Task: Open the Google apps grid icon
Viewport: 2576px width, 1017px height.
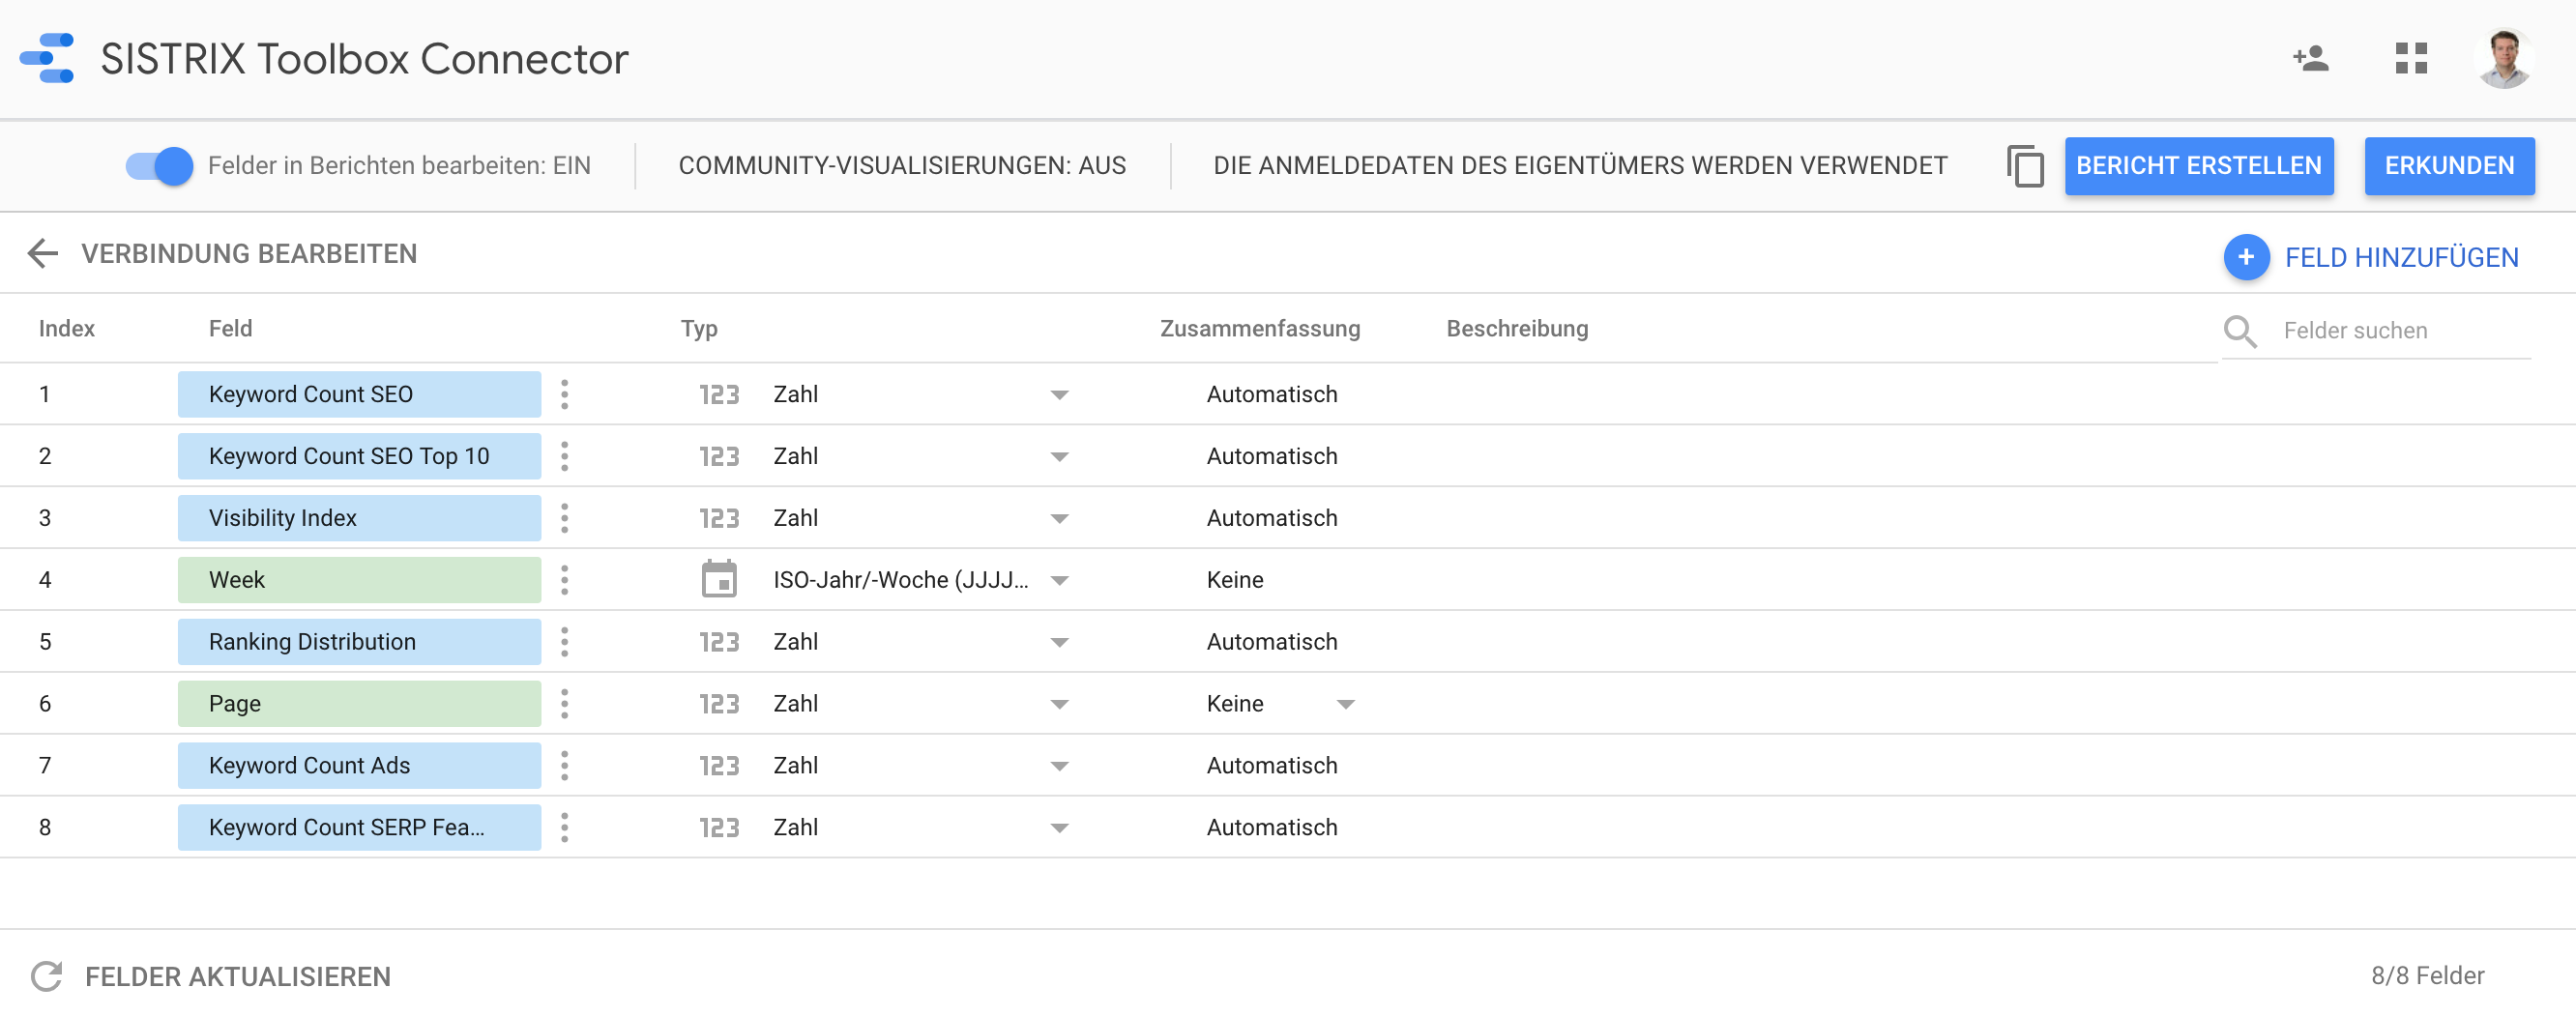Action: click(x=2410, y=58)
